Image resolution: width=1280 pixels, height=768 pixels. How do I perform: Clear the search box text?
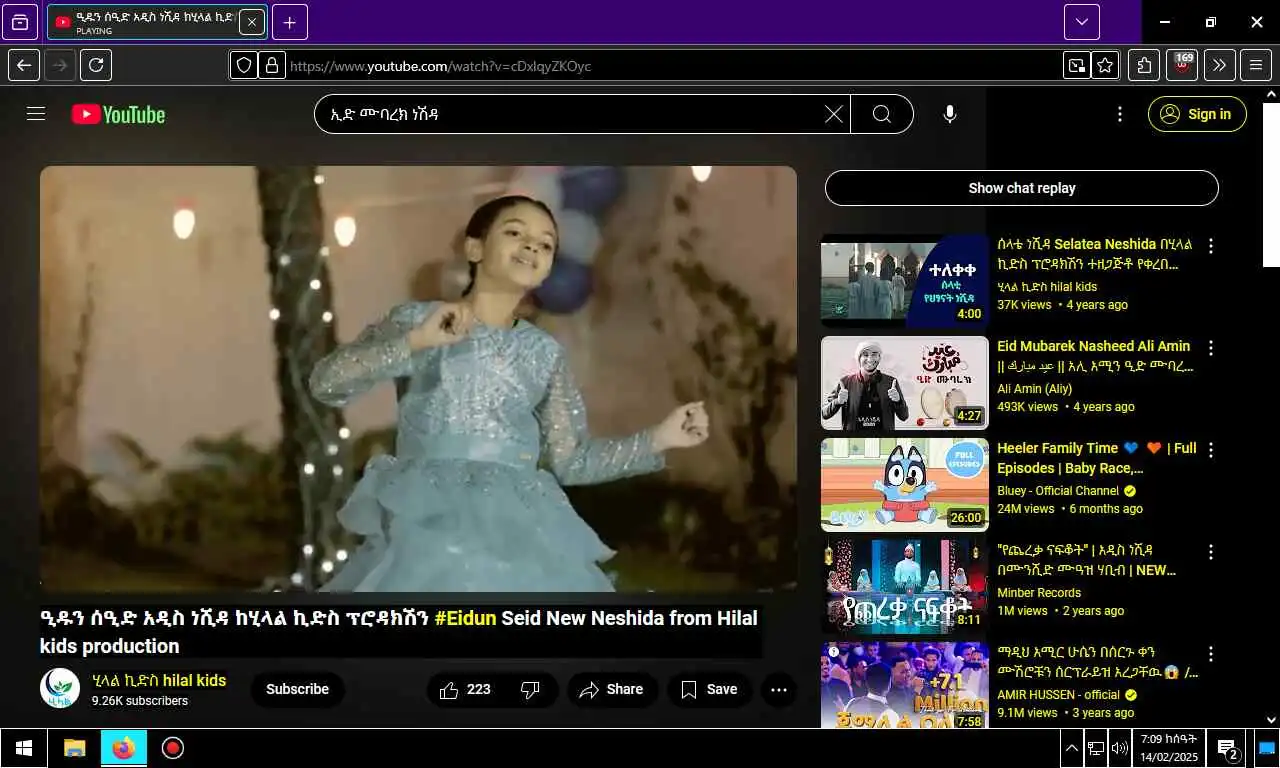coord(833,114)
